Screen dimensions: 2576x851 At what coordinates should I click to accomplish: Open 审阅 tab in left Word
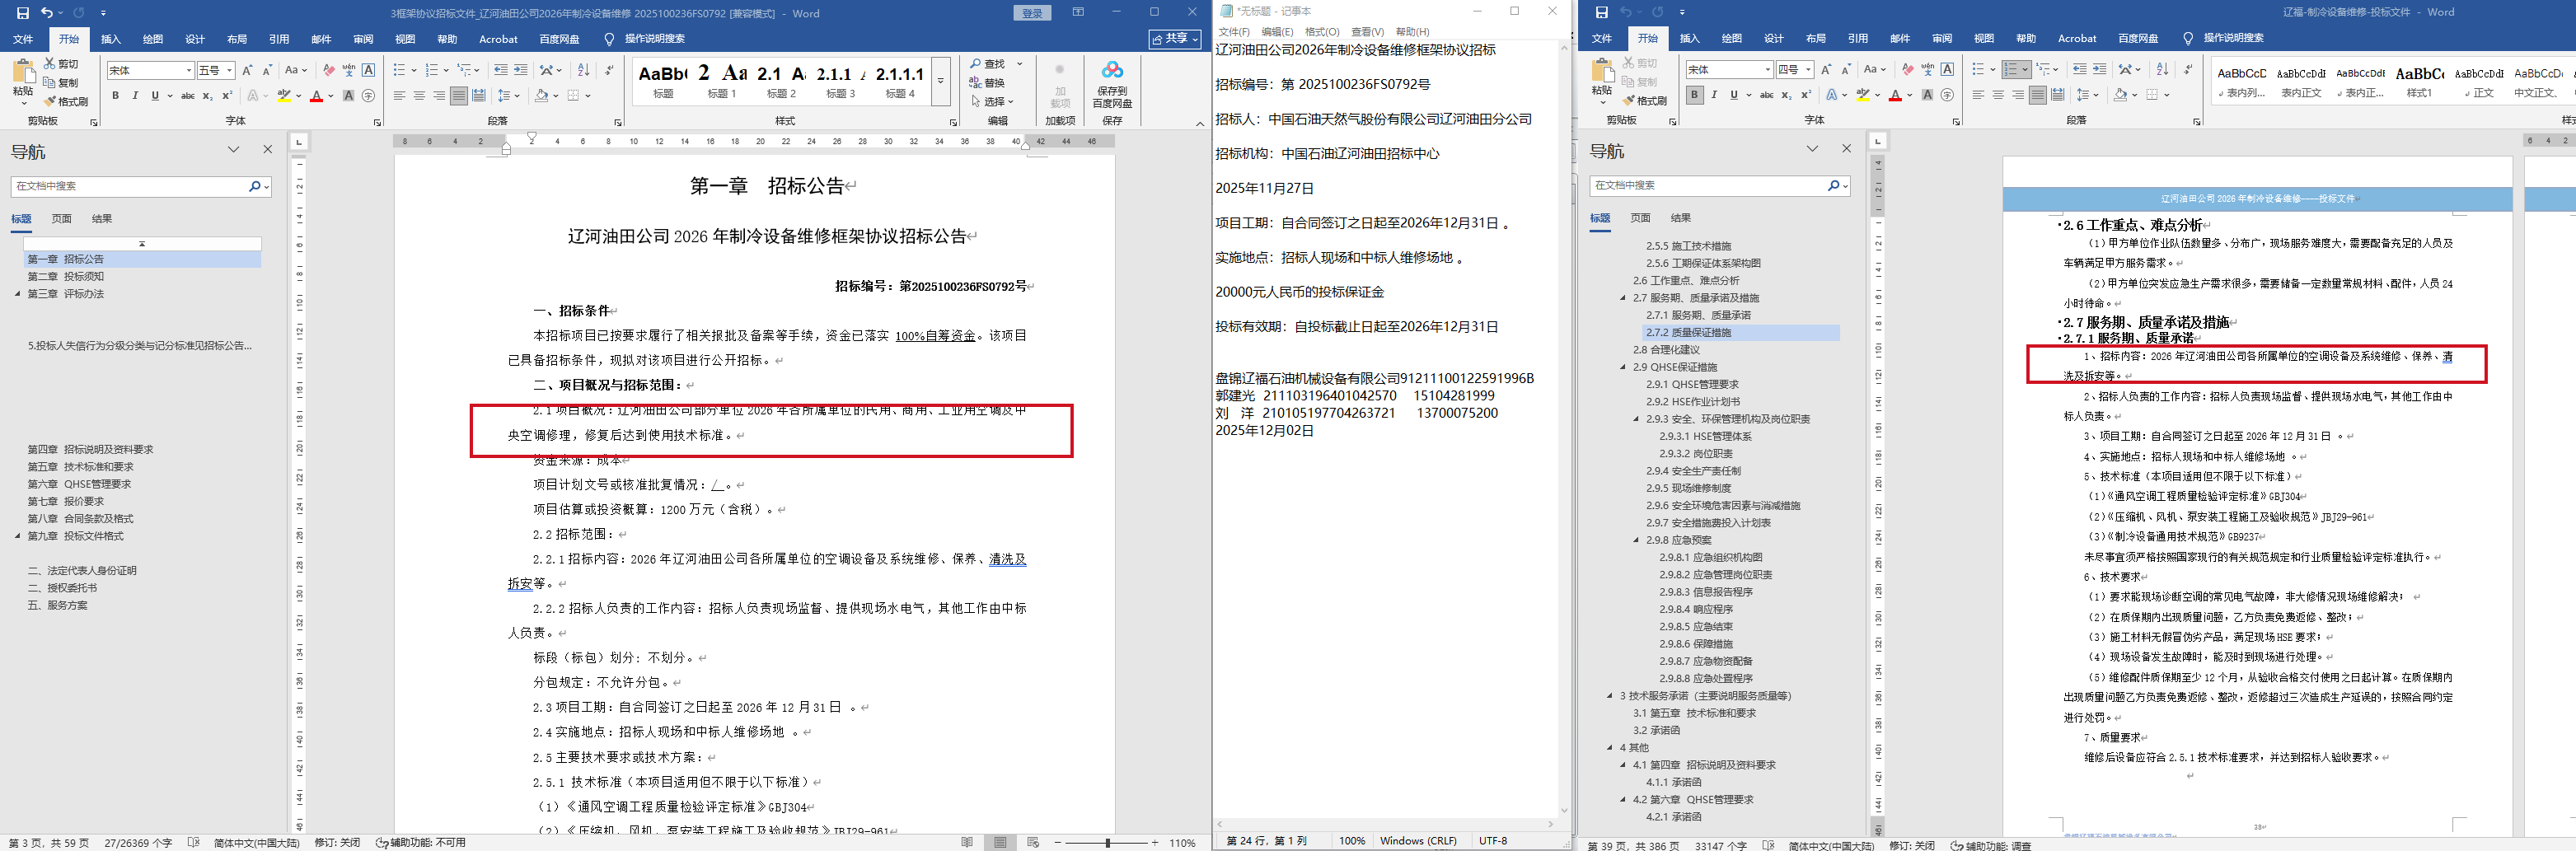pos(363,39)
